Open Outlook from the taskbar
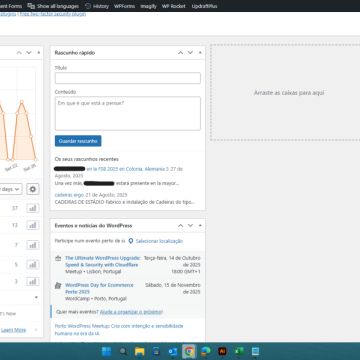 tap(172, 351)
